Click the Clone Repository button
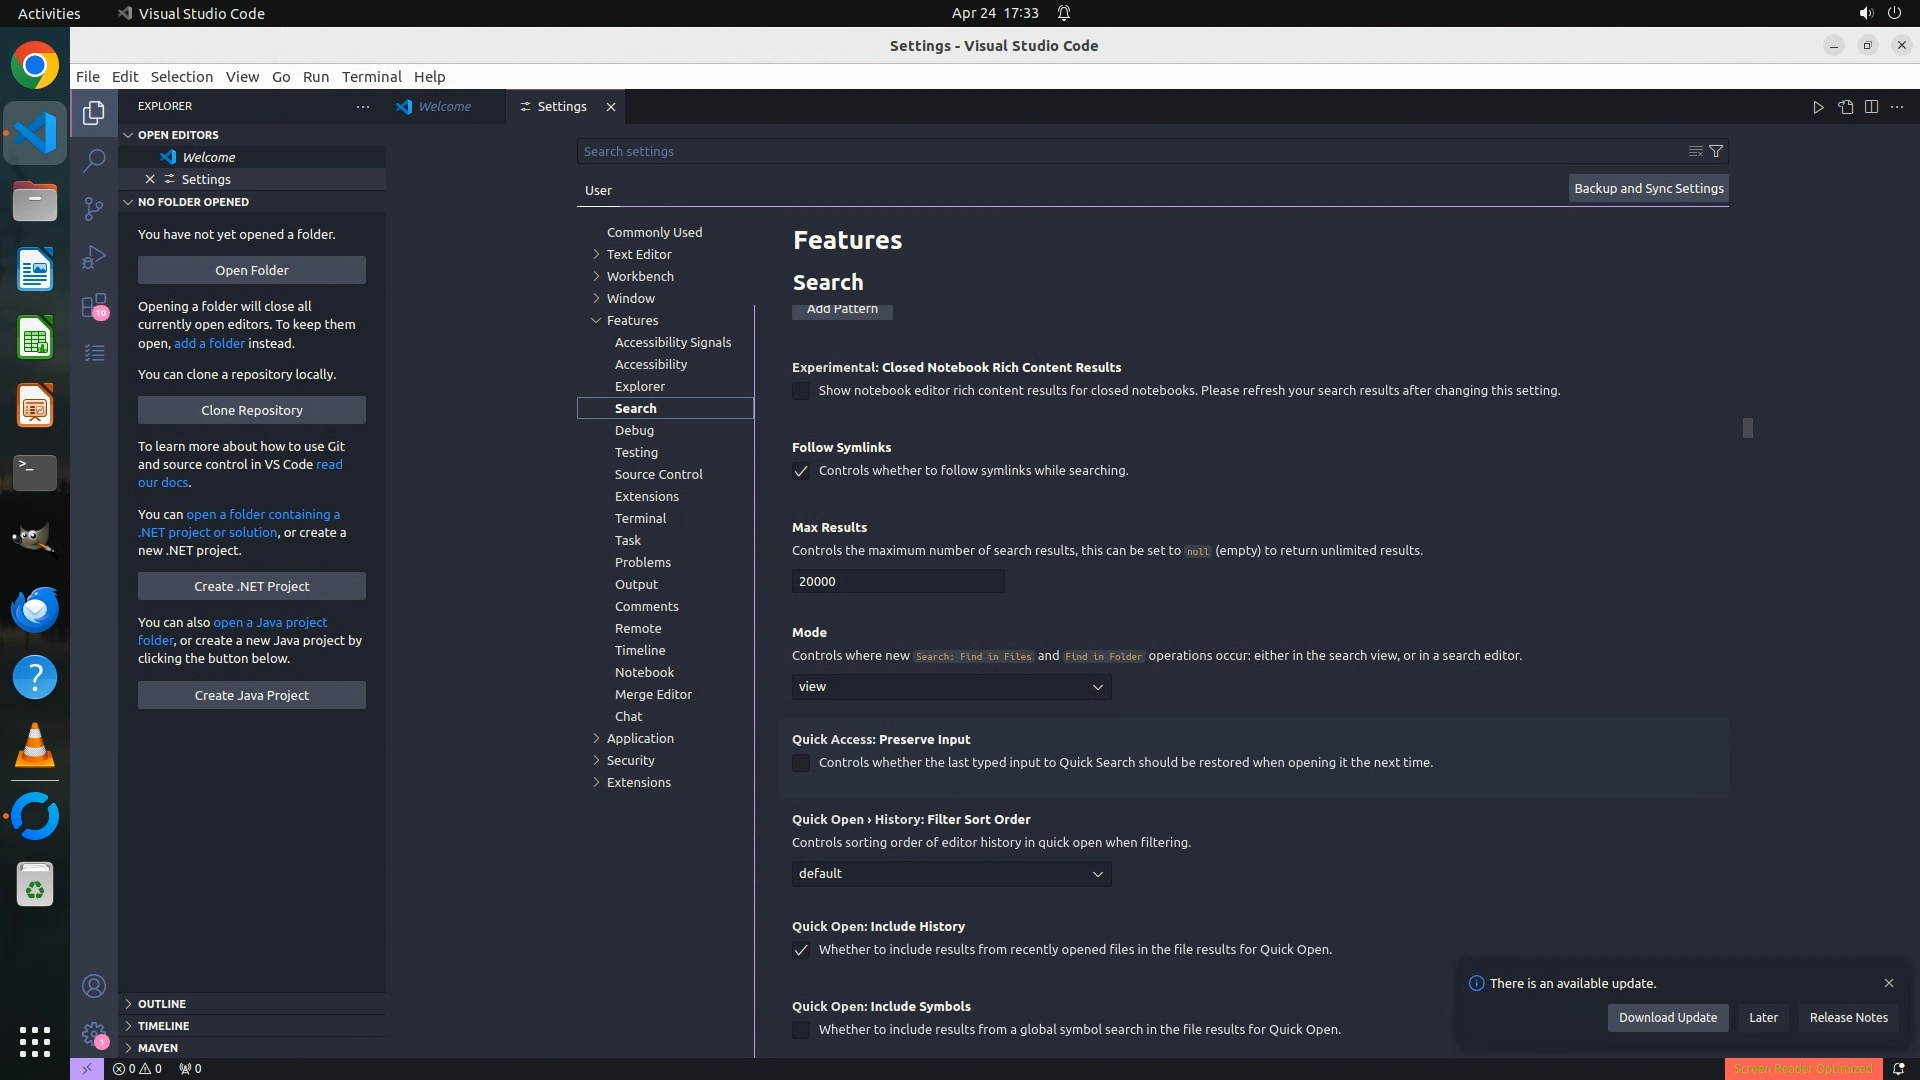Image resolution: width=1920 pixels, height=1080 pixels. [251, 410]
